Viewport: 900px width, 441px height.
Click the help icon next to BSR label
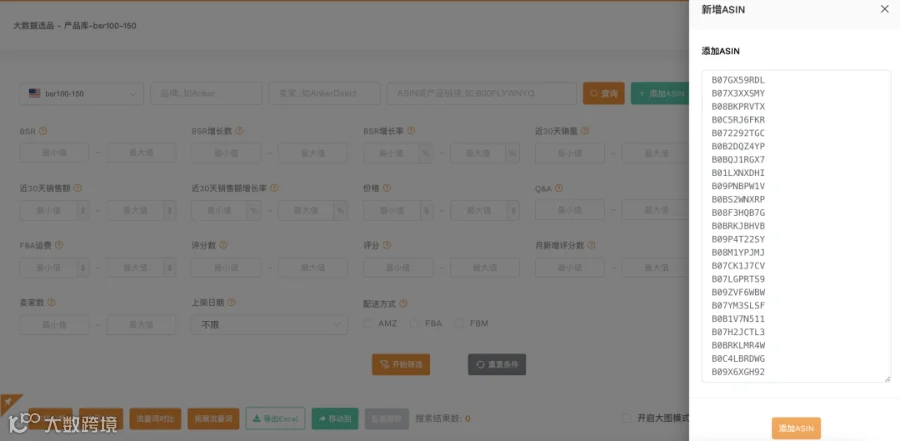click(x=43, y=131)
